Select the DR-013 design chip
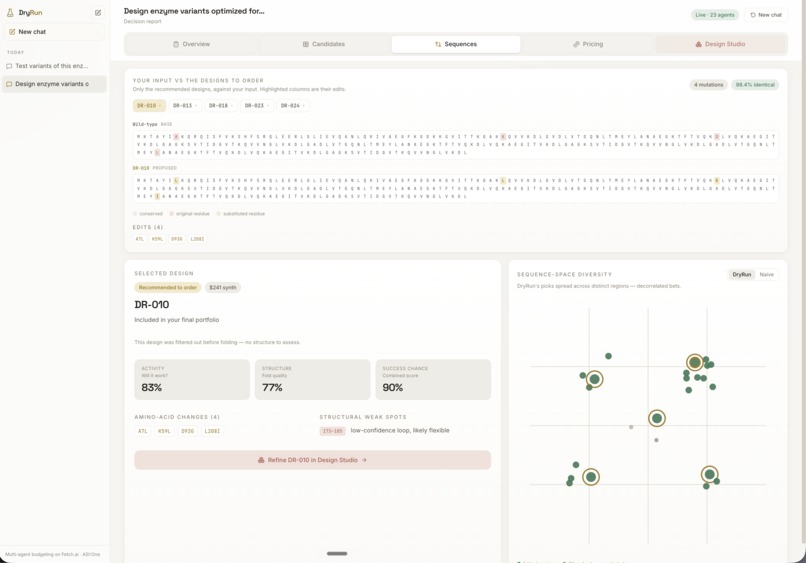 pyautogui.click(x=185, y=105)
